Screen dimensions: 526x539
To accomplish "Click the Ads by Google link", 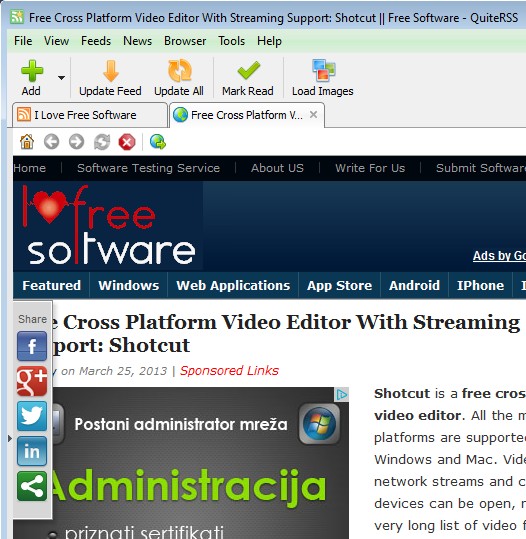I will pos(499,256).
